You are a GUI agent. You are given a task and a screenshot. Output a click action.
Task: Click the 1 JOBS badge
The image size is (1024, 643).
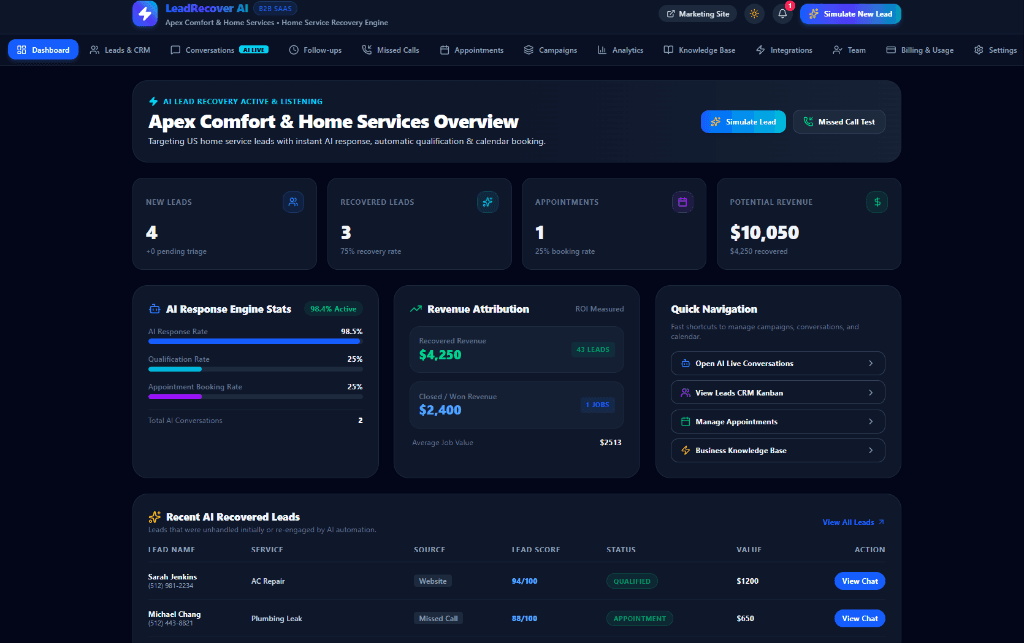coord(598,405)
